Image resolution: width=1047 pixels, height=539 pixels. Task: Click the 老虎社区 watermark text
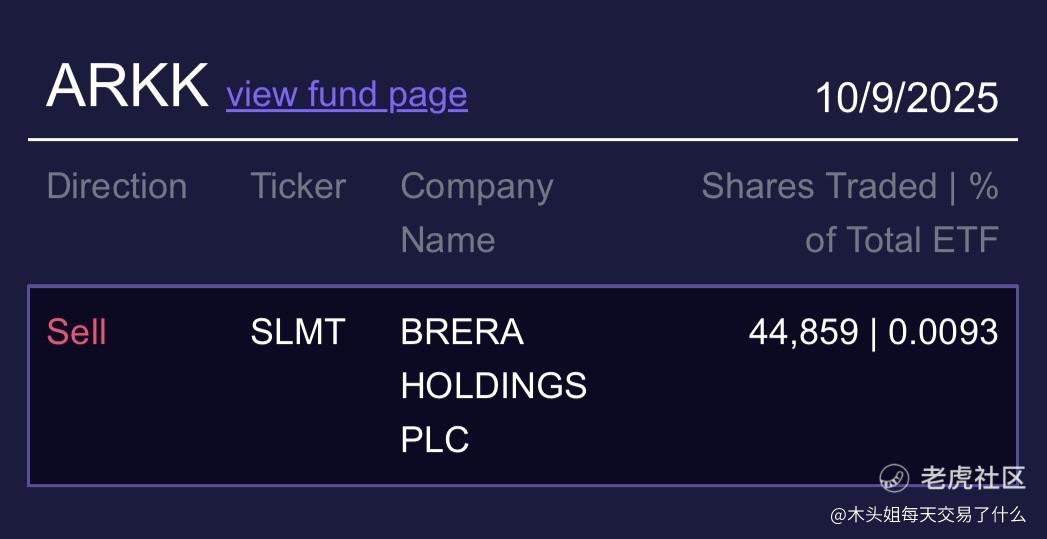coord(972,478)
